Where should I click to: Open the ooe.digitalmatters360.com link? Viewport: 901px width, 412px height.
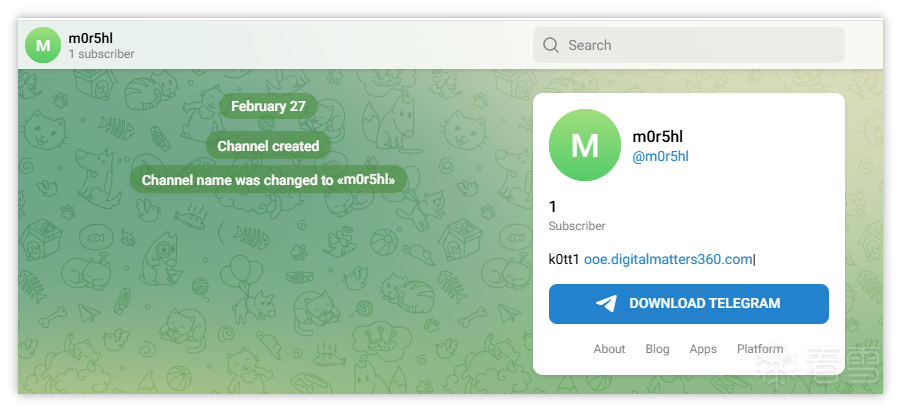point(668,259)
